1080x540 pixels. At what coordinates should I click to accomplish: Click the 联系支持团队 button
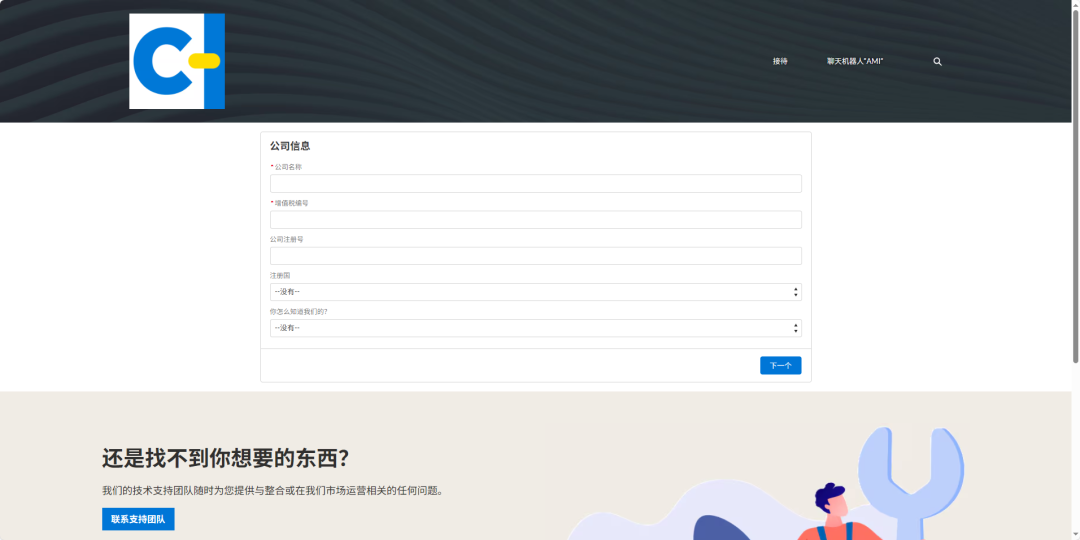tap(138, 519)
